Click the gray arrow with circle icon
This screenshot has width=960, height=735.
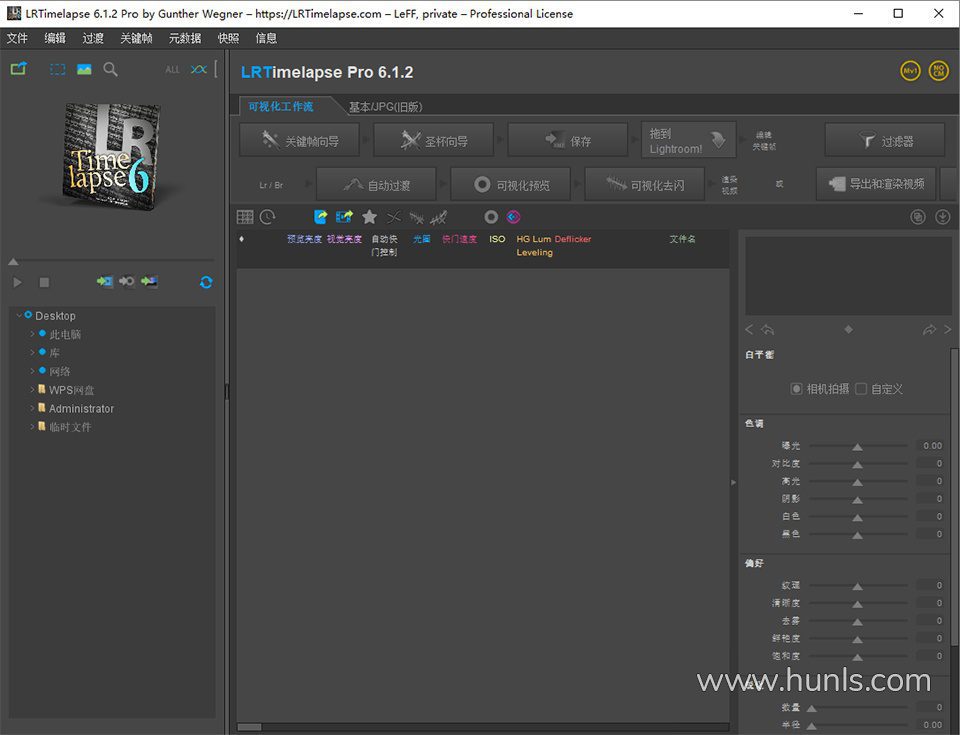127,281
